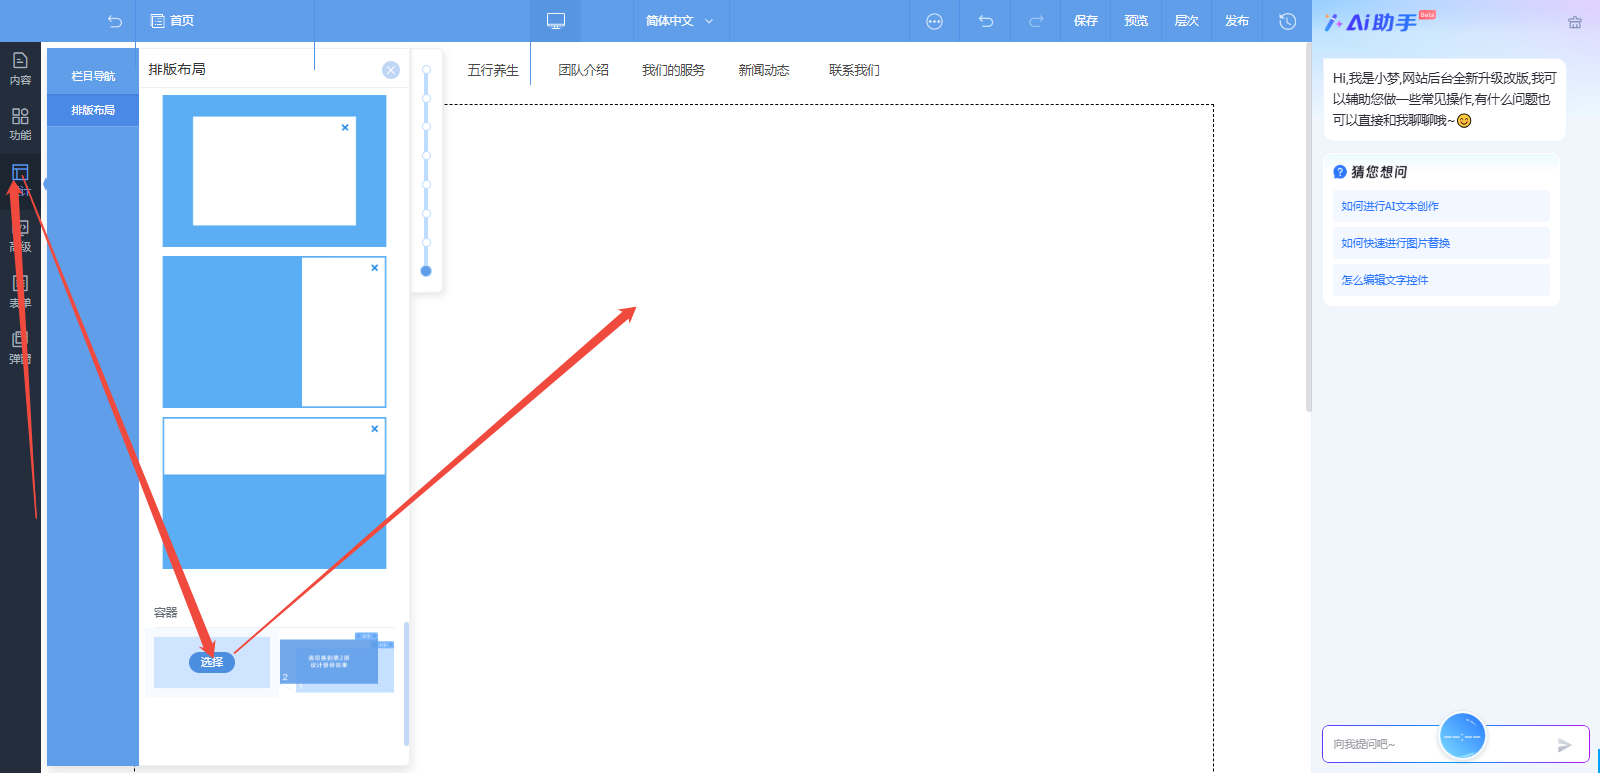Viewport: 1600px width, 773px height.
Task: Click the 团队介绍 navigation menu item
Action: [583, 70]
